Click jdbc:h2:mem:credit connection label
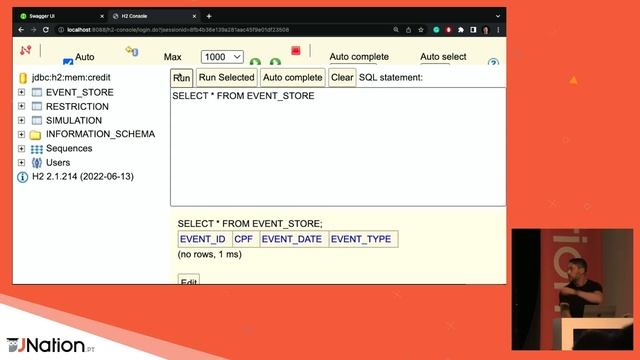This screenshot has height=360, width=640. (x=71, y=78)
